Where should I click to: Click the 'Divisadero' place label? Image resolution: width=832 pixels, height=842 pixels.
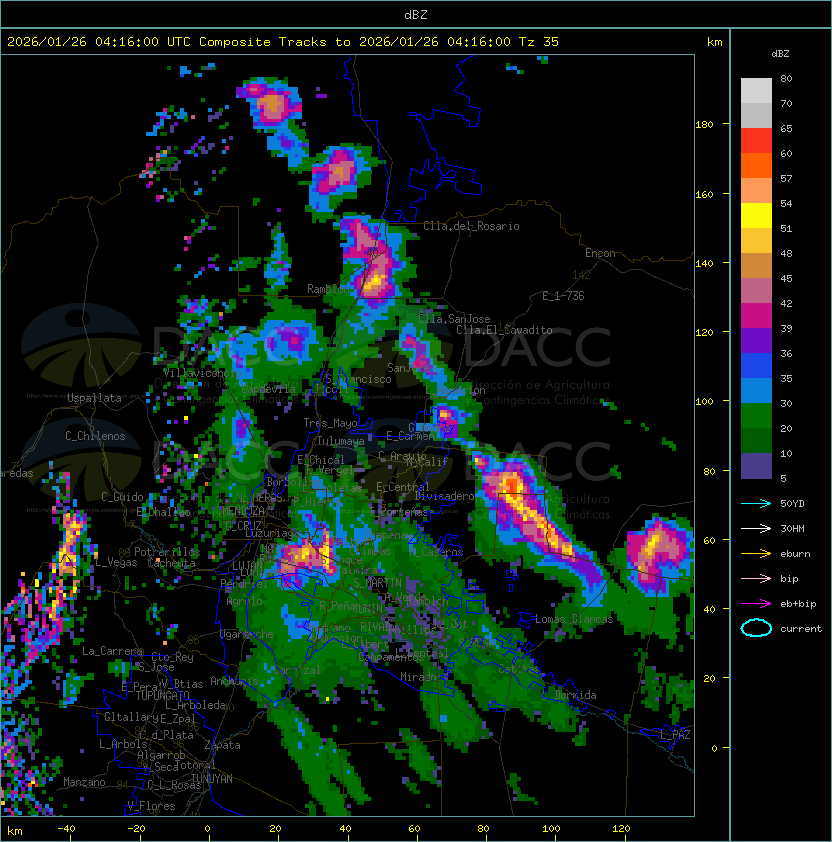click(445, 496)
